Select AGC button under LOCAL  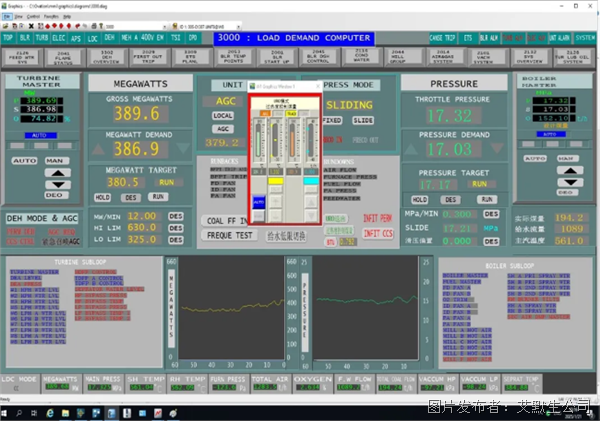click(223, 129)
